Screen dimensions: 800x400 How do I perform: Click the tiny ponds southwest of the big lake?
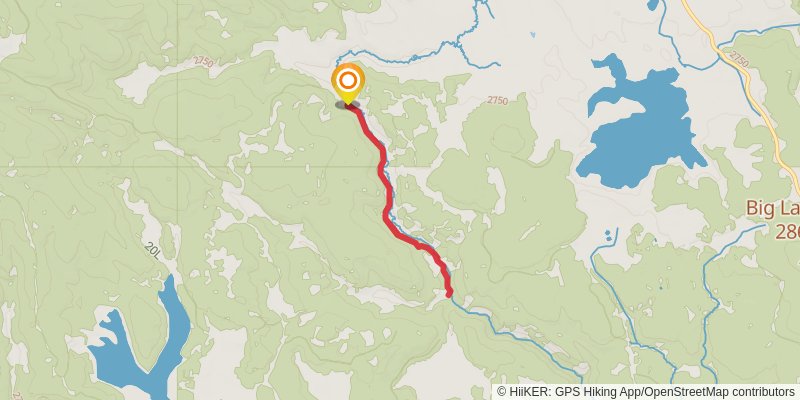pos(607,237)
